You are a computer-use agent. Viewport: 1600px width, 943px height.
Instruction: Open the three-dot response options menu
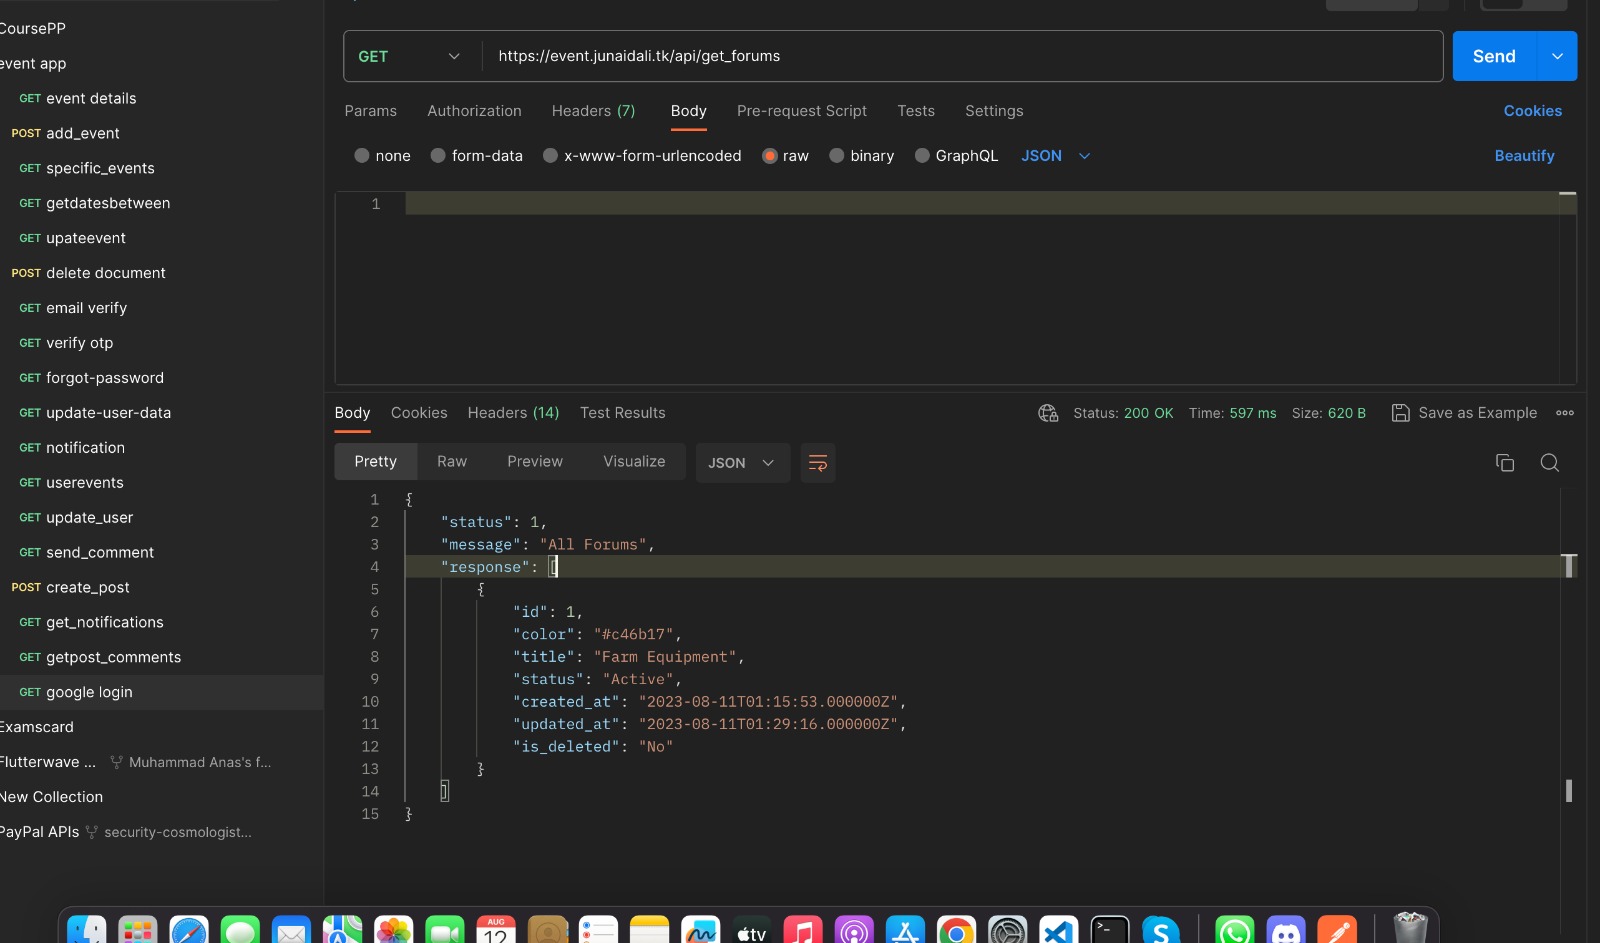click(x=1565, y=413)
